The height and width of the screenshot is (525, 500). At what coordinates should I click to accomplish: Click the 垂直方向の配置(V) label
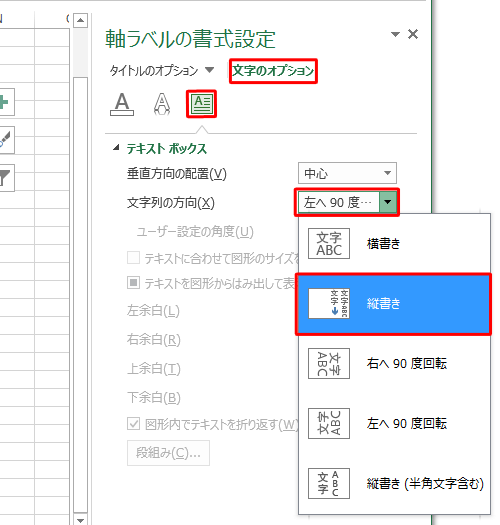[x=177, y=173]
